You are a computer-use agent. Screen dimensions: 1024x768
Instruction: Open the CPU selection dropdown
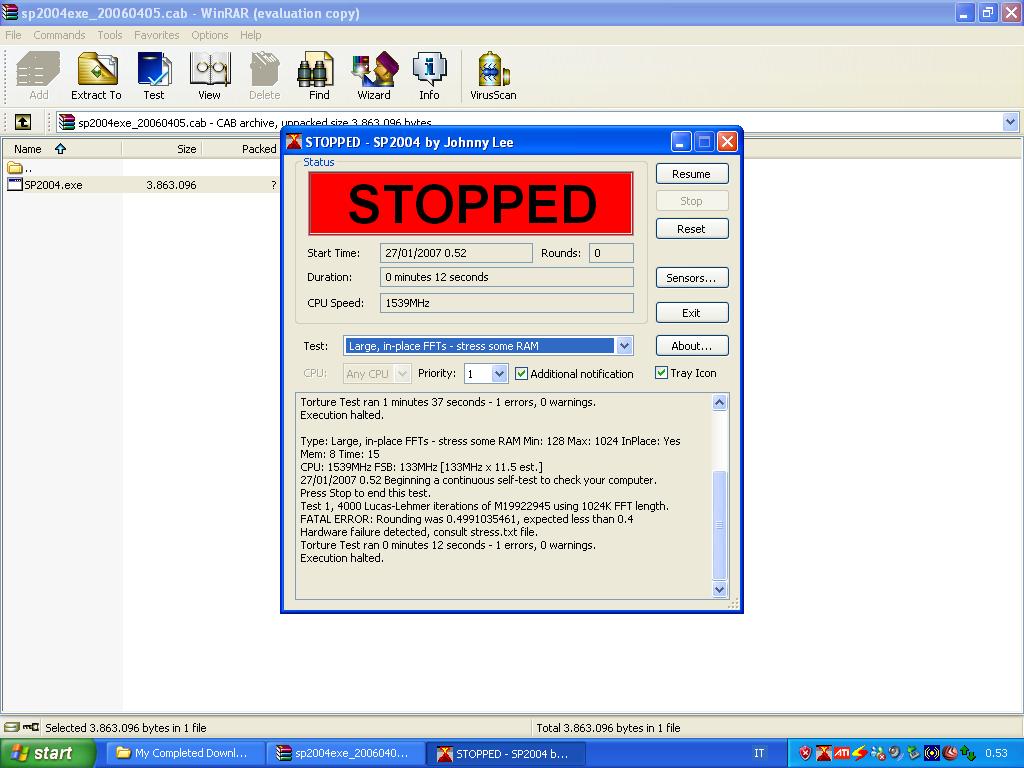tap(402, 374)
